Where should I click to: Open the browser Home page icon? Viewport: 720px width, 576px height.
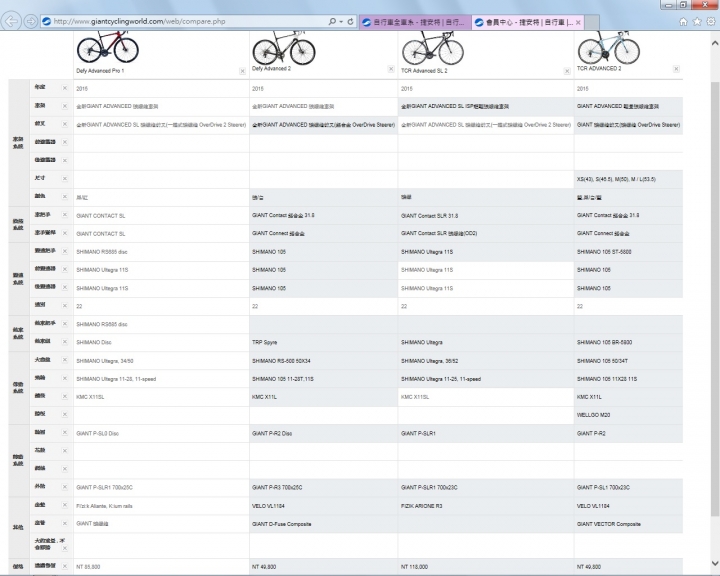[683, 22]
